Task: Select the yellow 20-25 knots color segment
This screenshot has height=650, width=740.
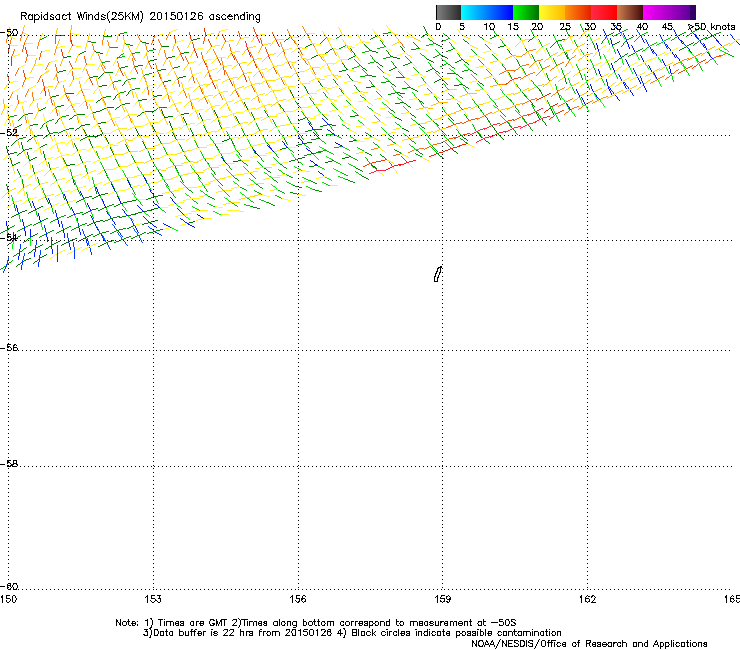Action: click(552, 12)
